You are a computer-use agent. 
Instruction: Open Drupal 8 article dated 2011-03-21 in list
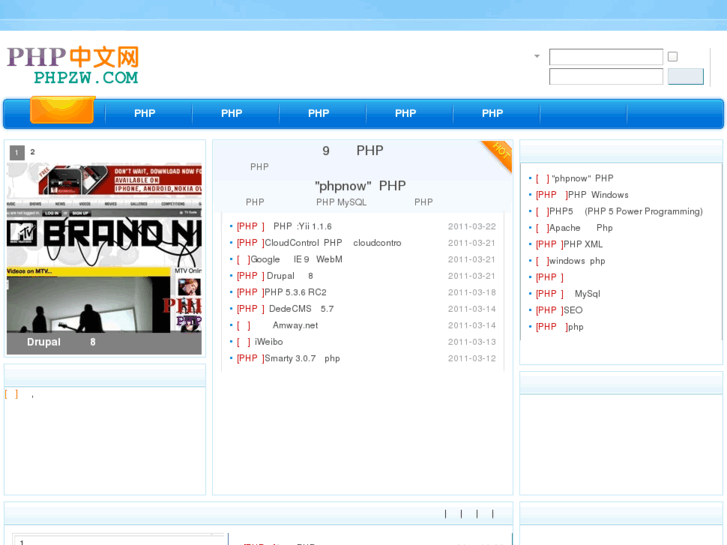click(290, 276)
